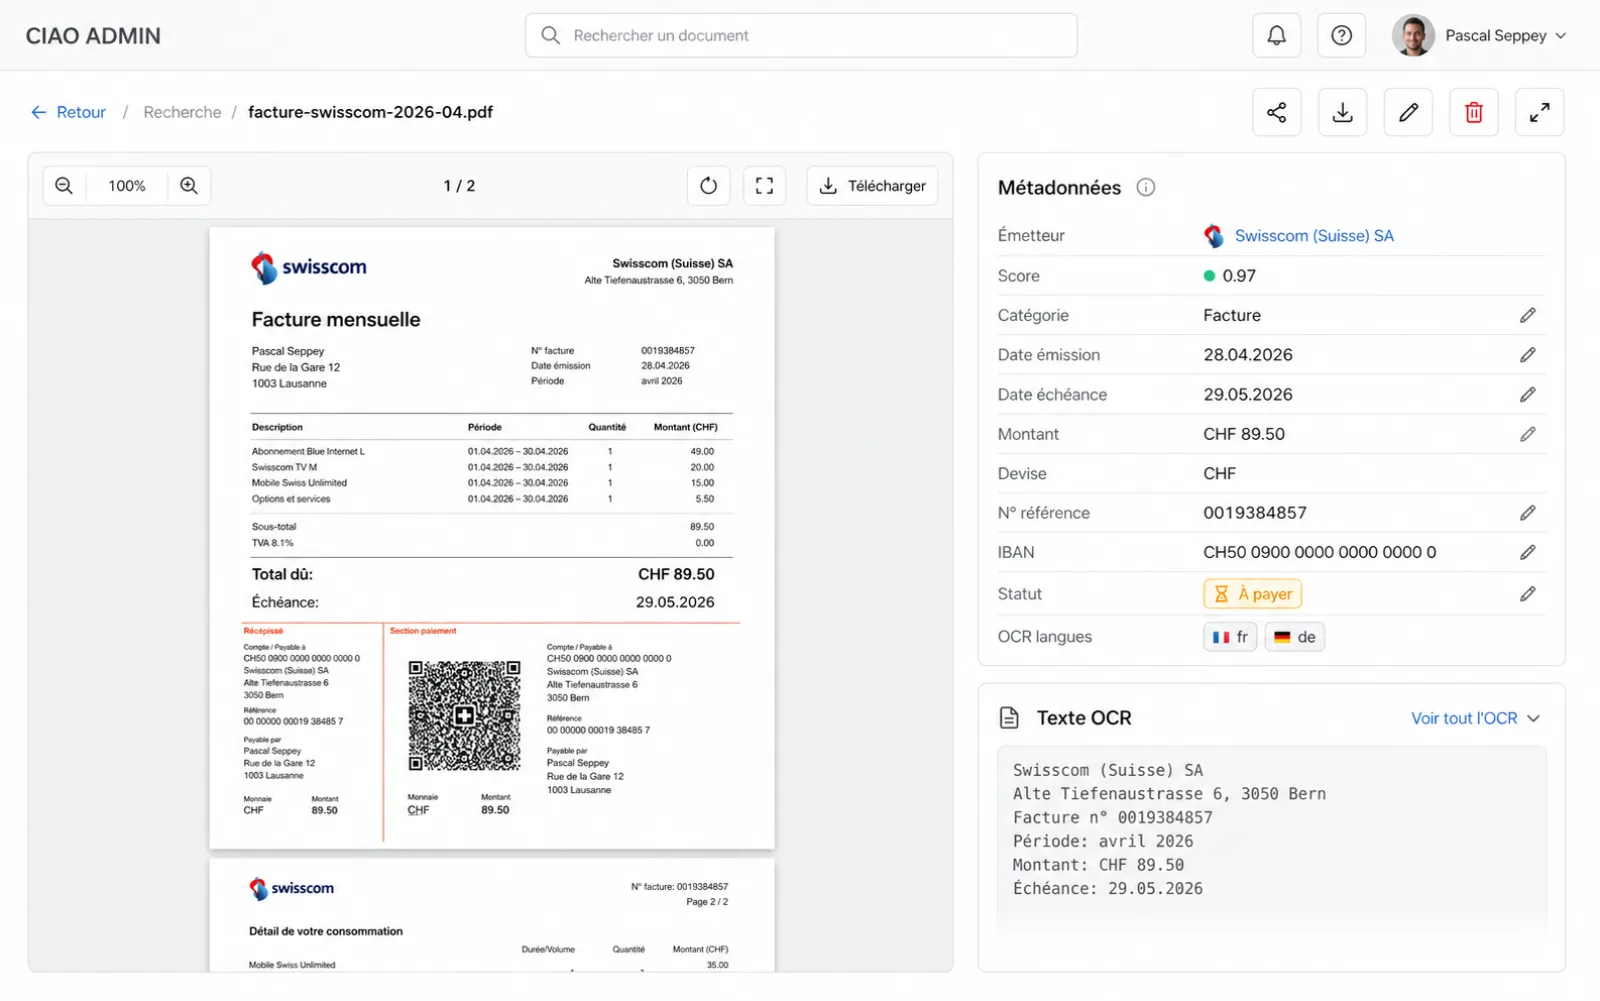Show metadata info tooltip icon
Screen dimensions: 1600x1001
(1146, 188)
